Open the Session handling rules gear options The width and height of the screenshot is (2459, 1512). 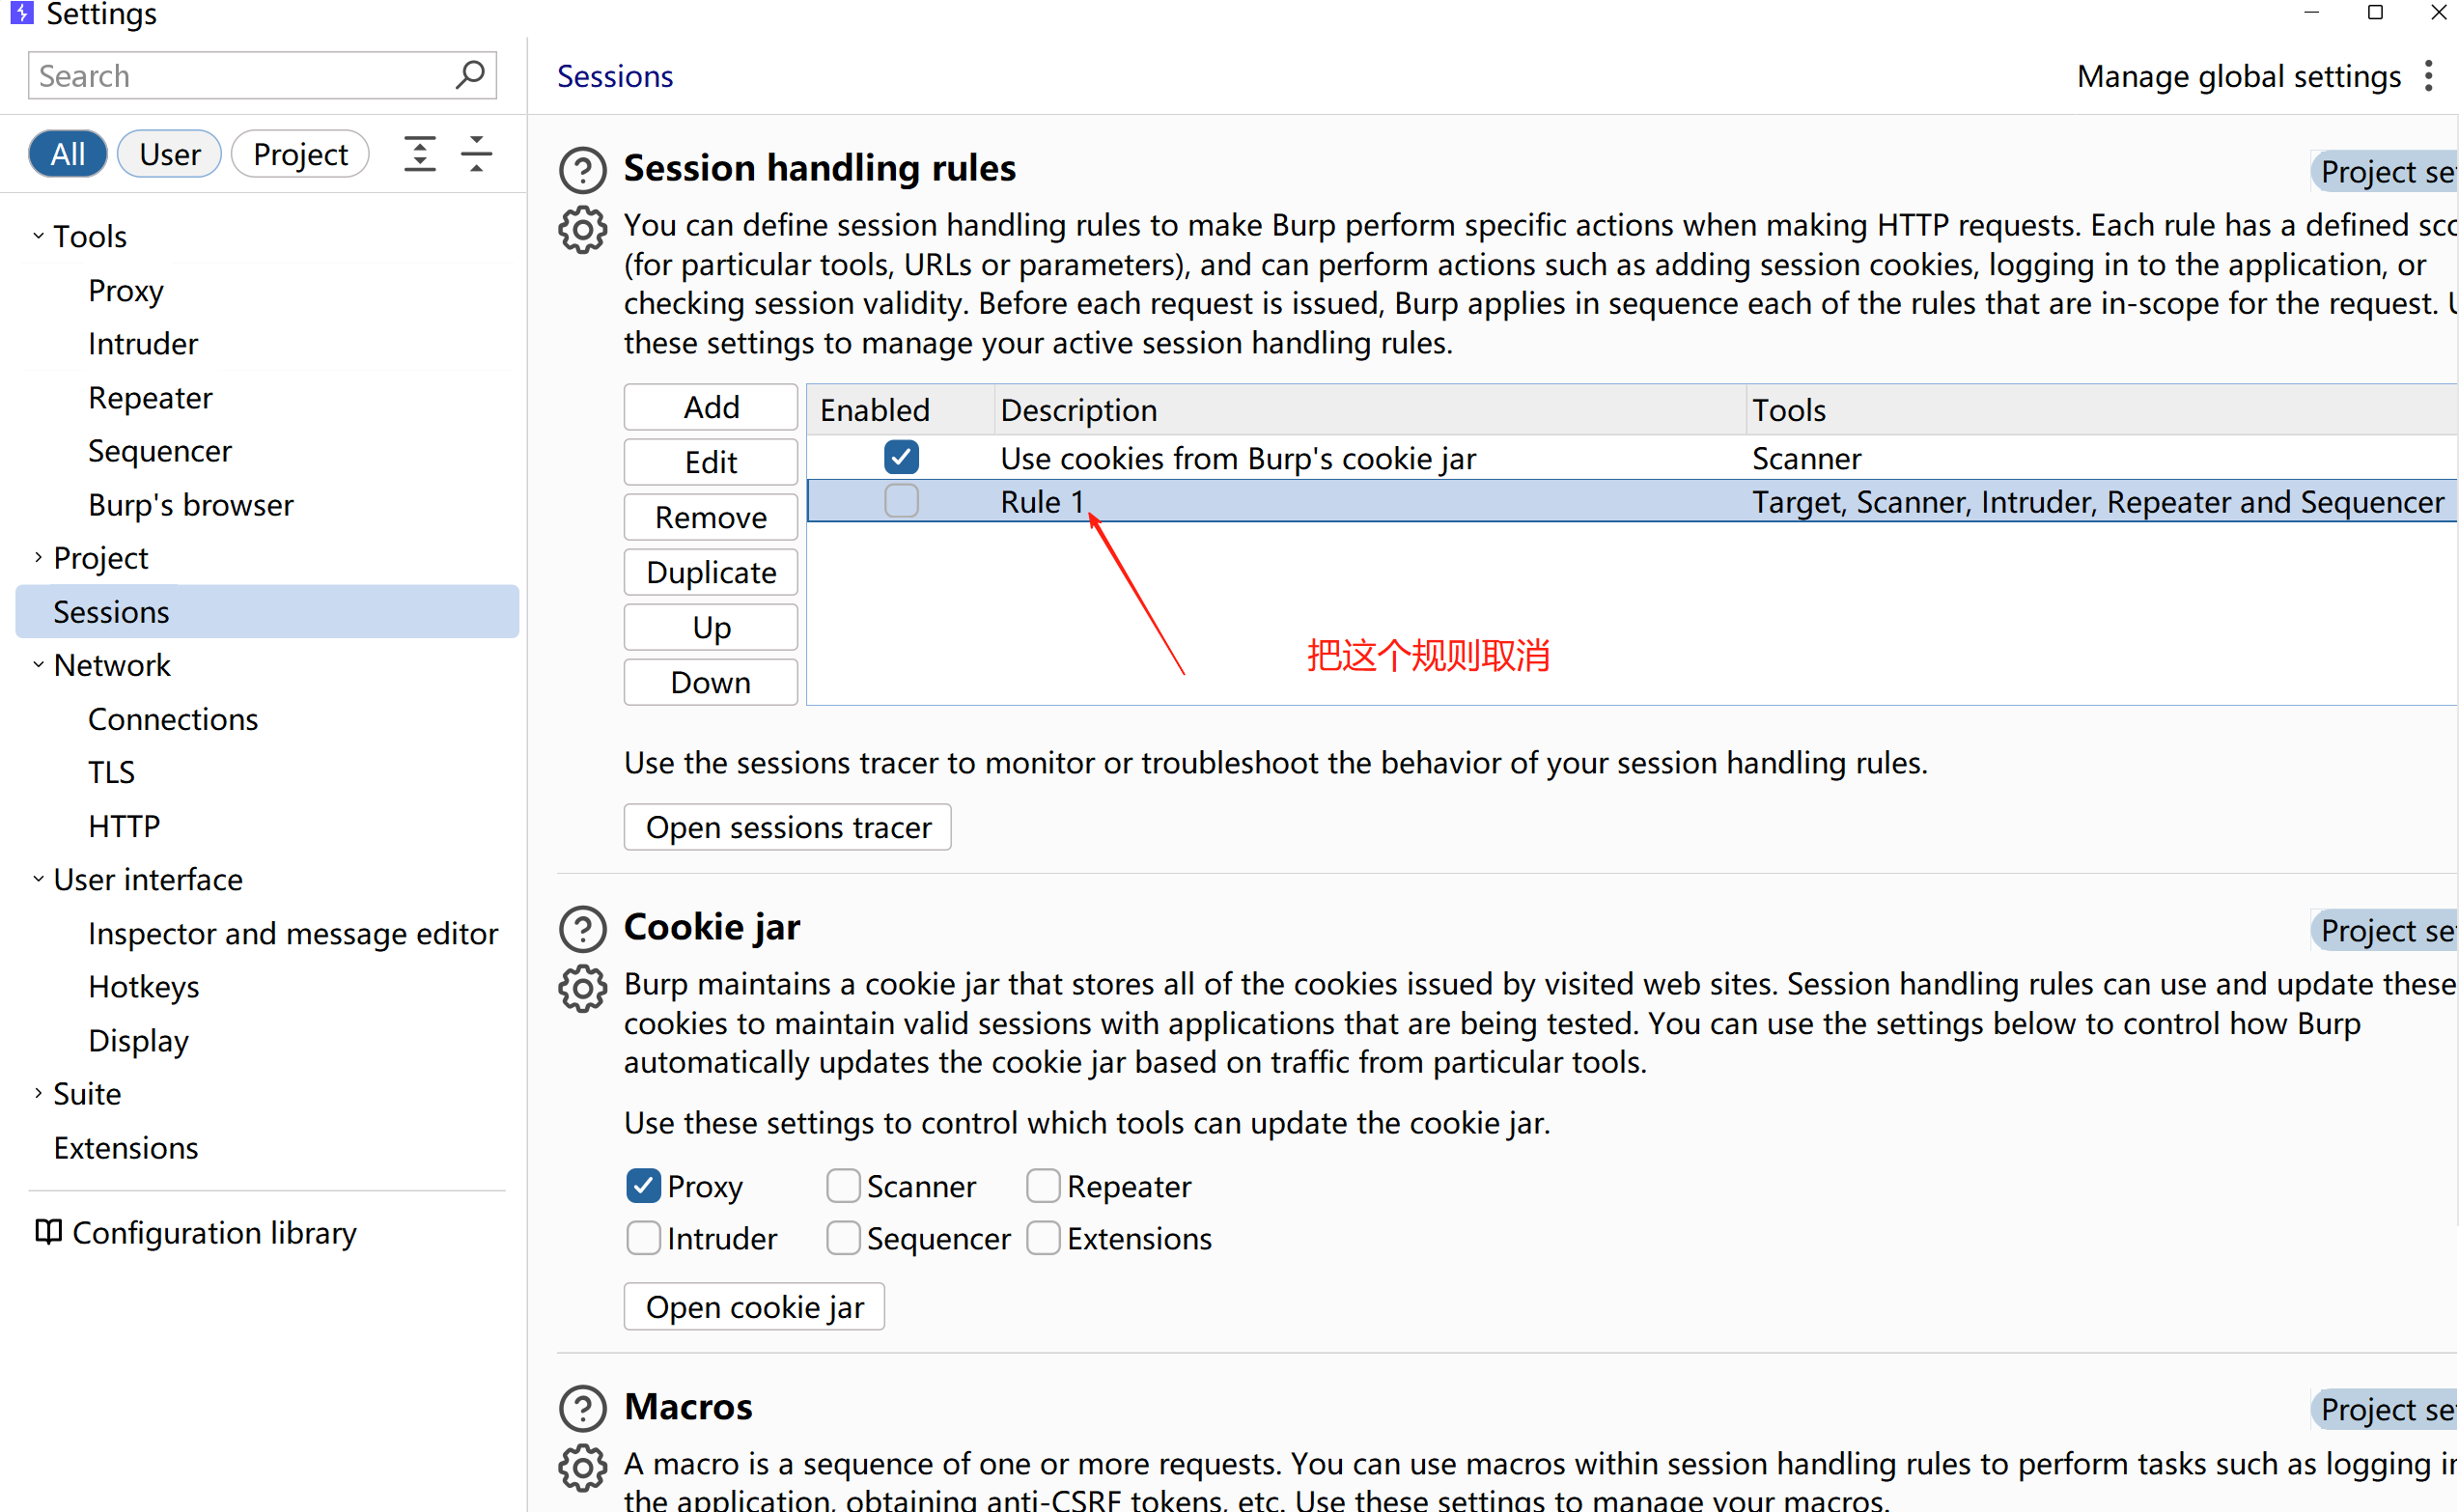point(583,230)
